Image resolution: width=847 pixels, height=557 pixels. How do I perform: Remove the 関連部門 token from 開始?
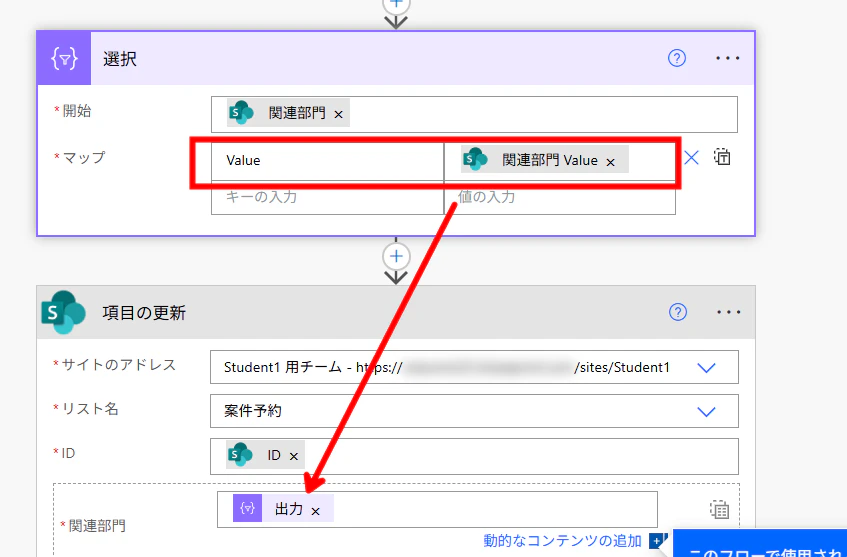coord(339,115)
